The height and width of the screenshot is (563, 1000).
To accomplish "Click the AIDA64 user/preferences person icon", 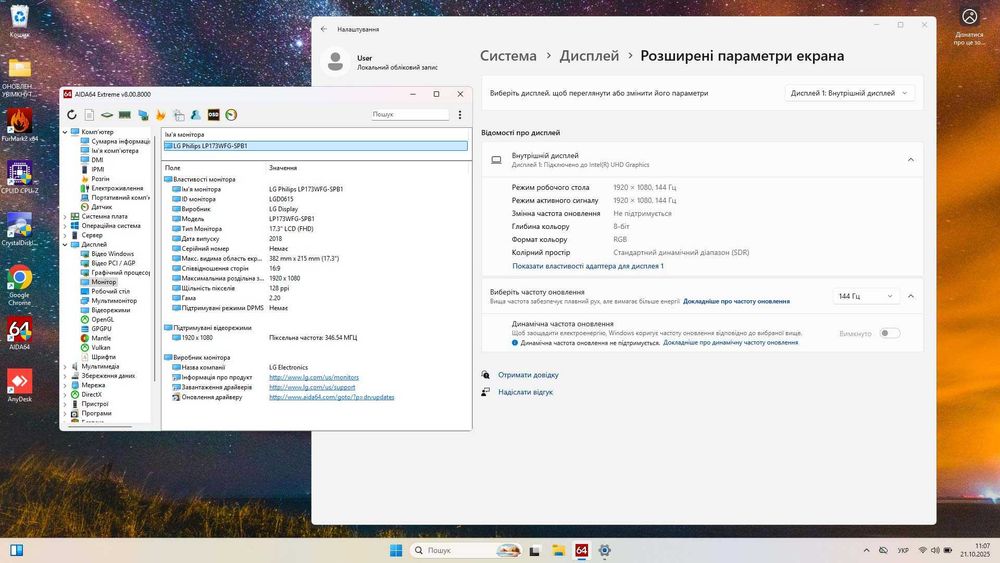I will point(196,115).
